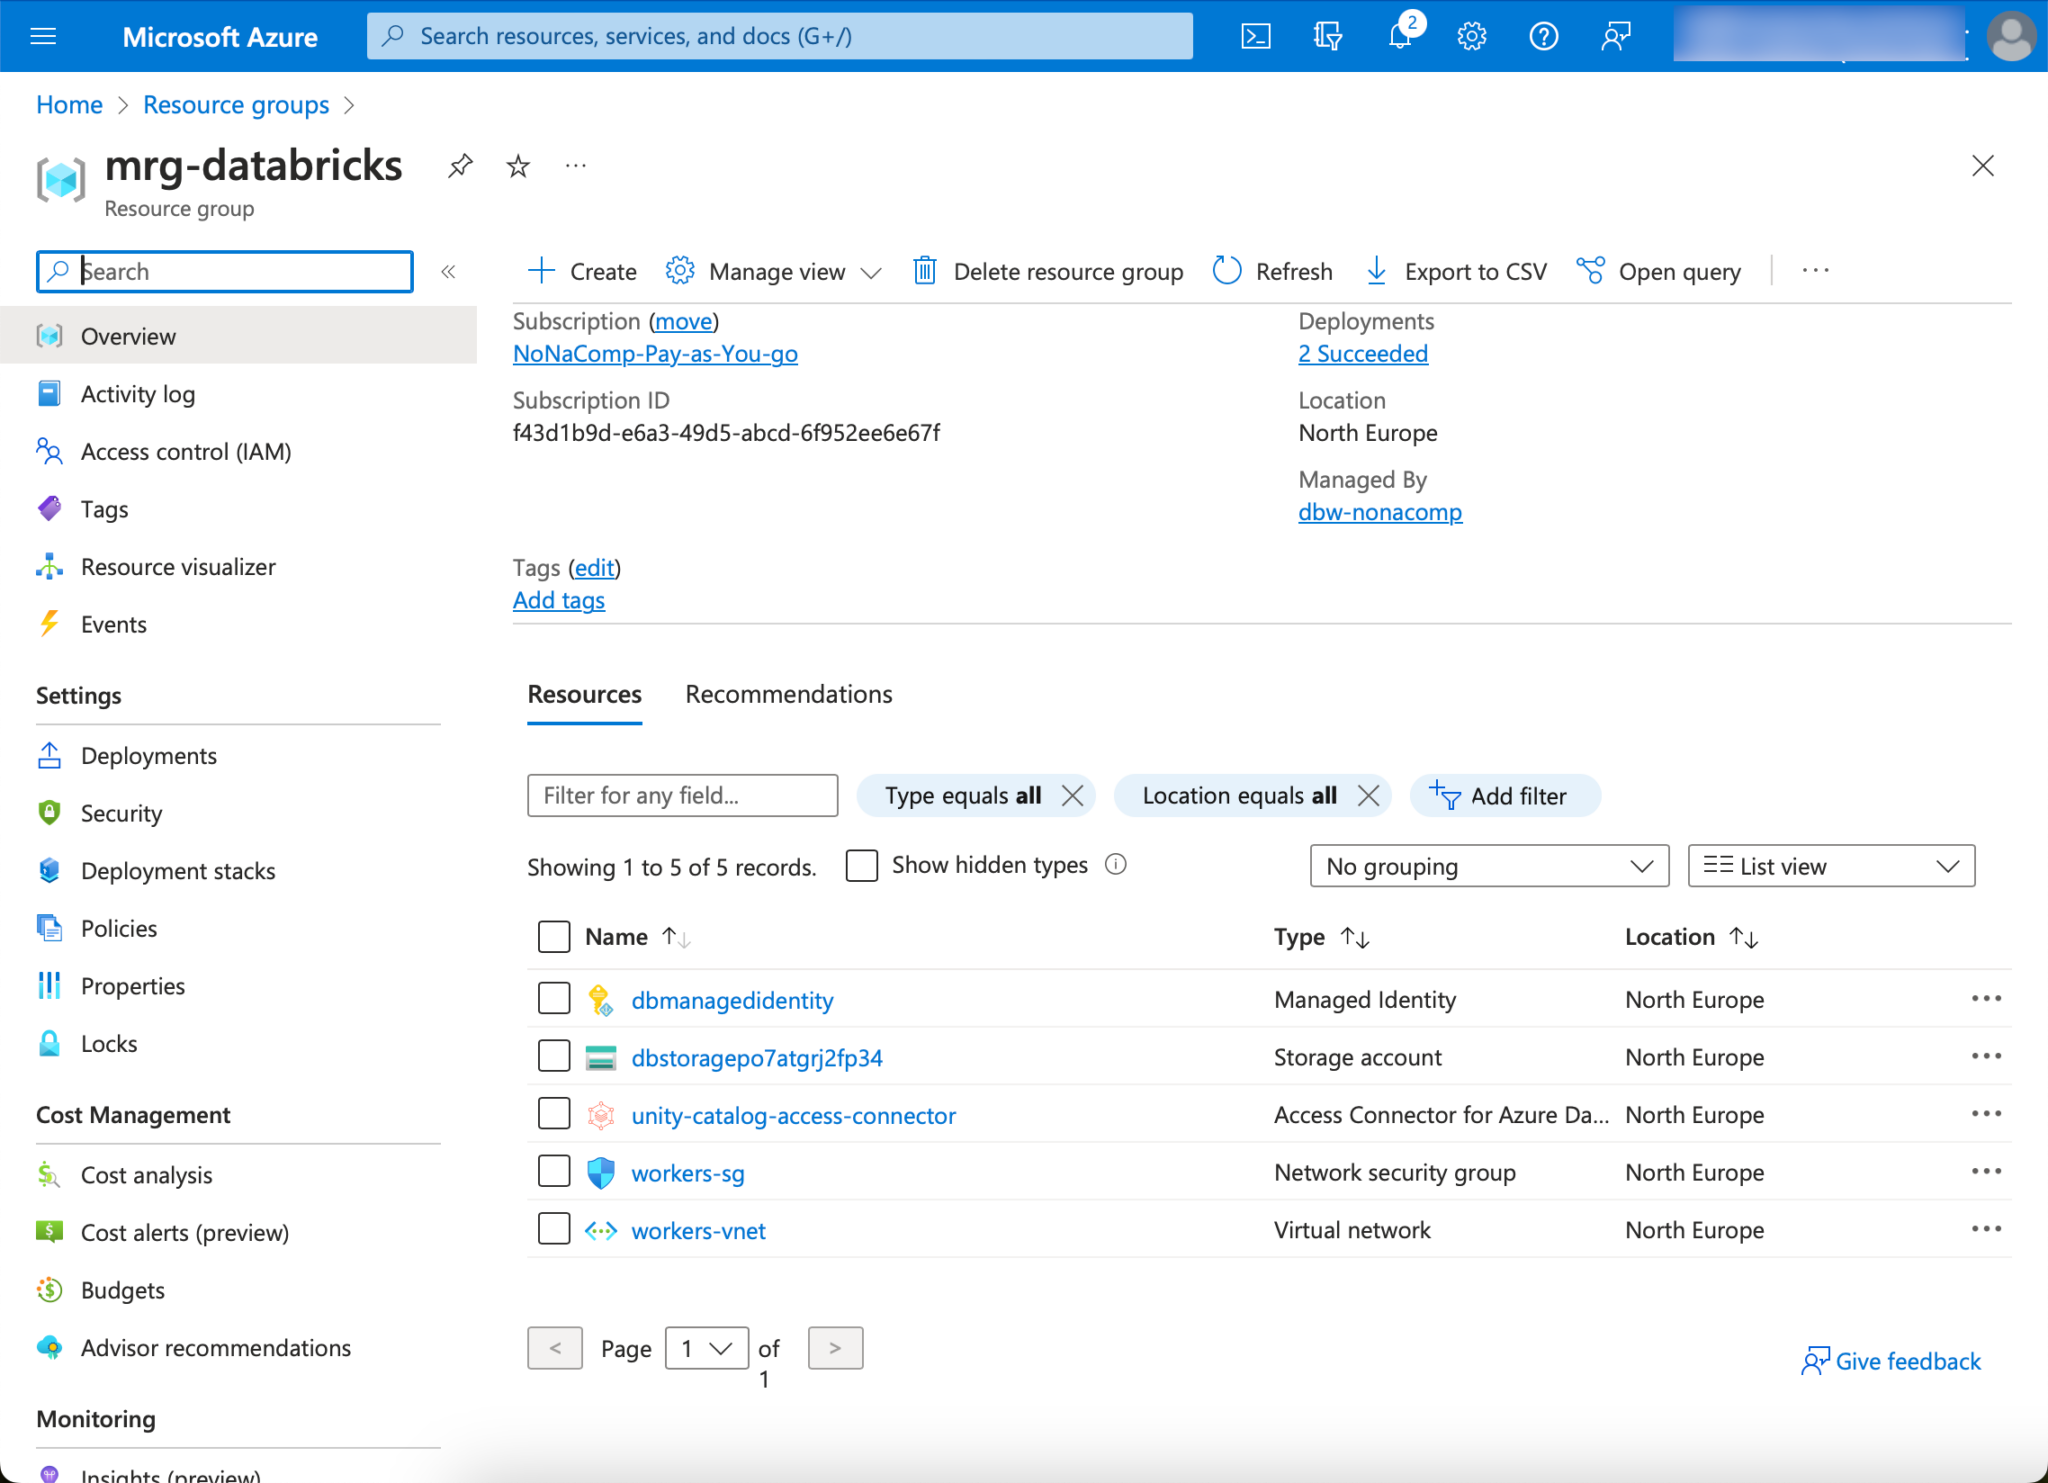Click the Refresh toolbar icon
Viewport: 2048px width, 1483px height.
pyautogui.click(x=1227, y=271)
